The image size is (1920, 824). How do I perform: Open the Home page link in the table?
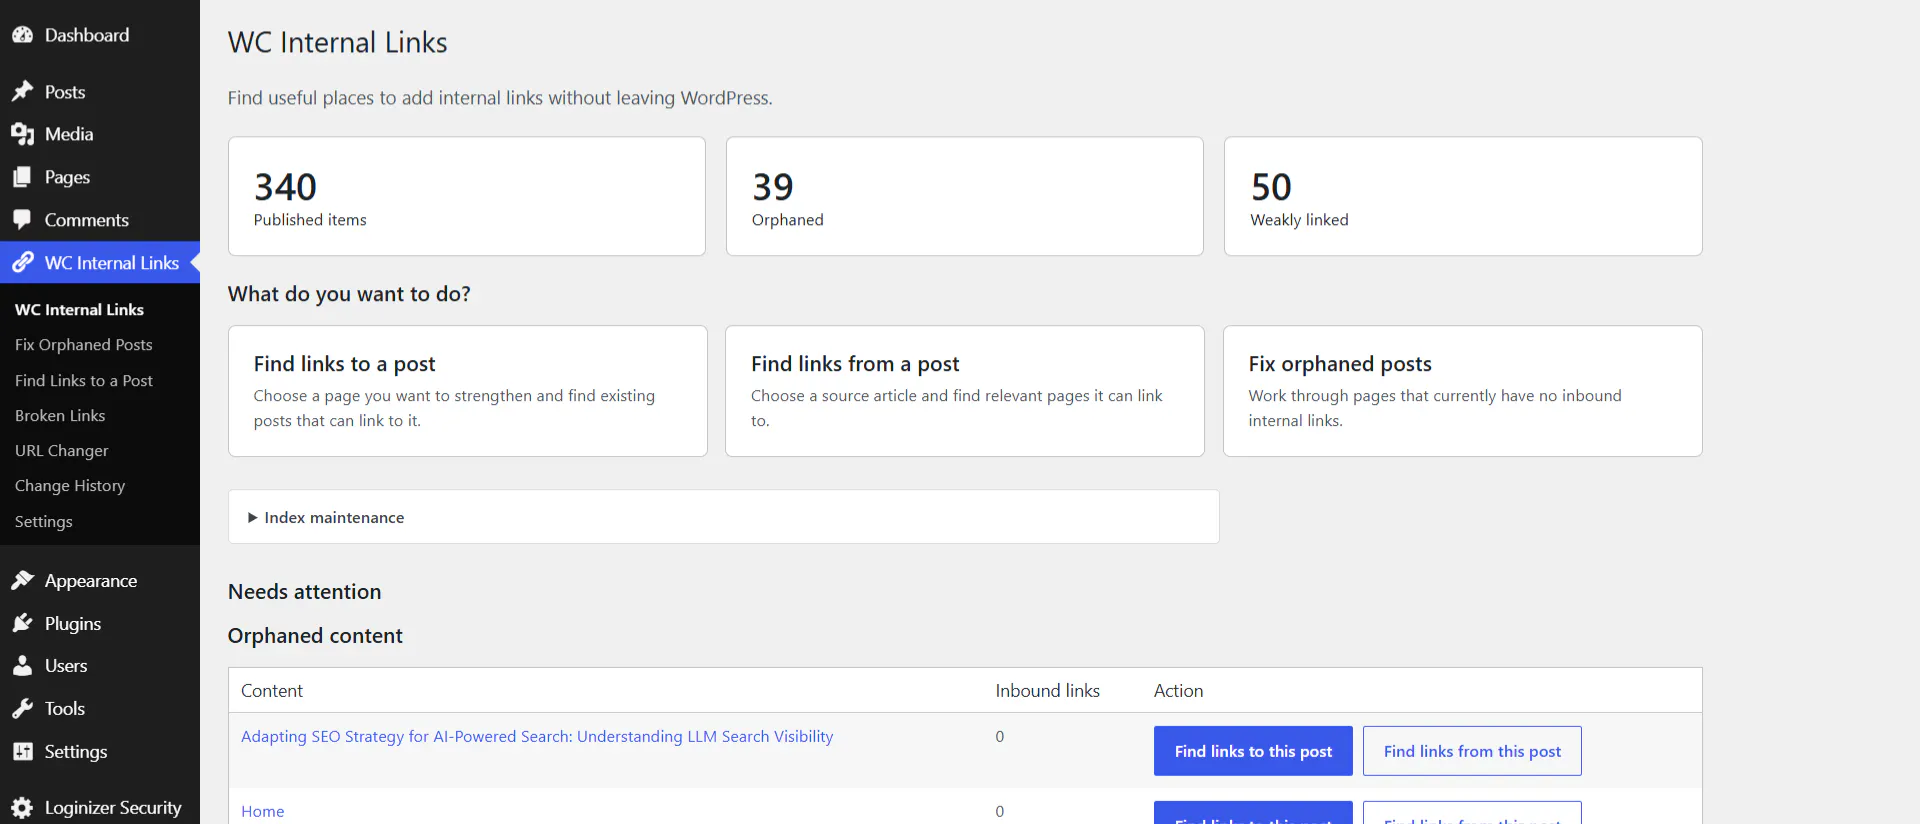[x=263, y=812]
